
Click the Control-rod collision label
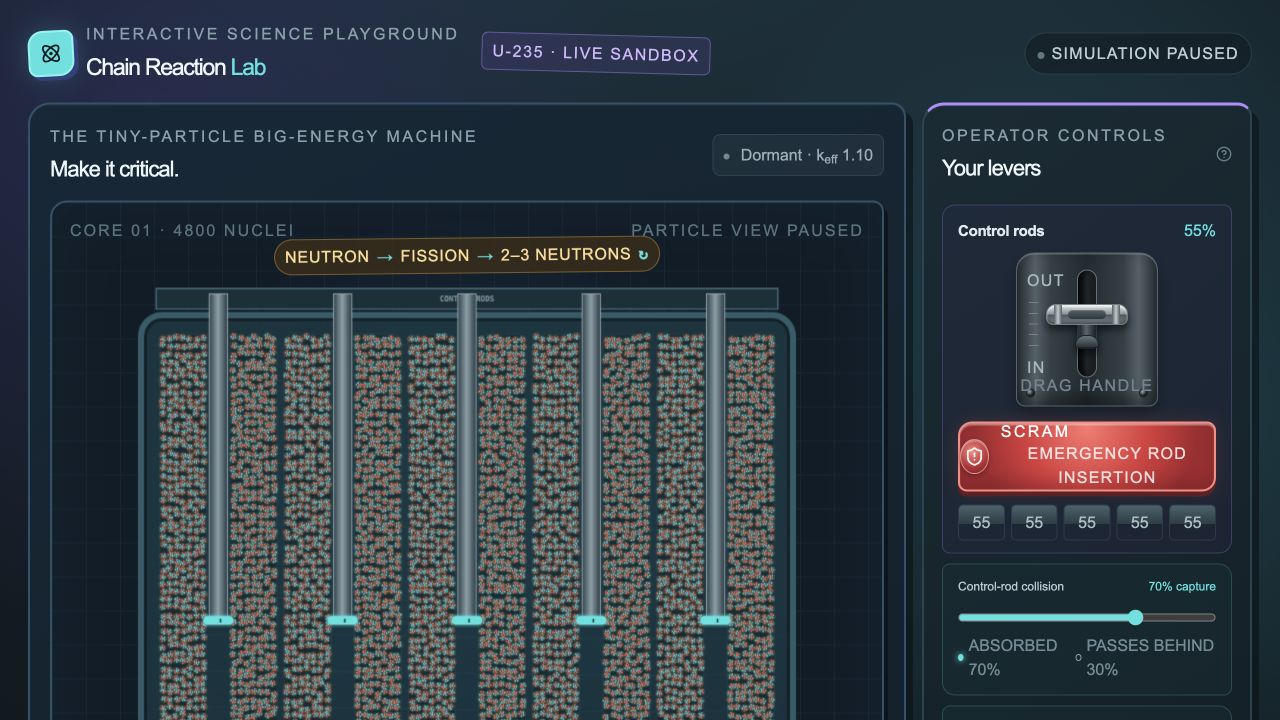(x=1011, y=587)
